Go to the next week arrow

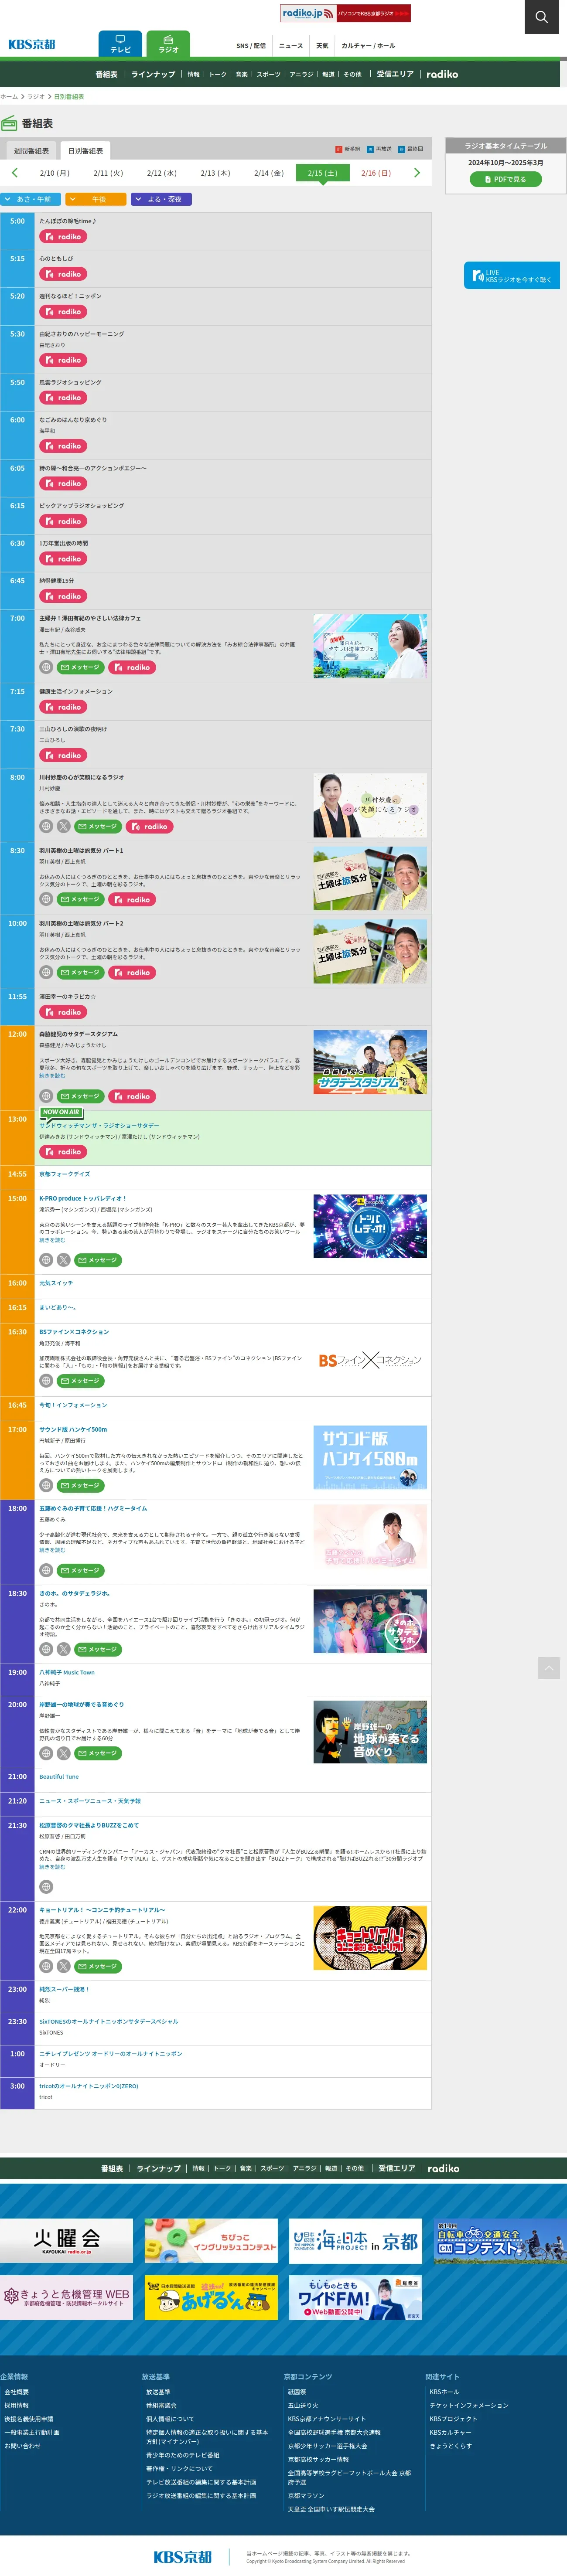click(x=417, y=173)
